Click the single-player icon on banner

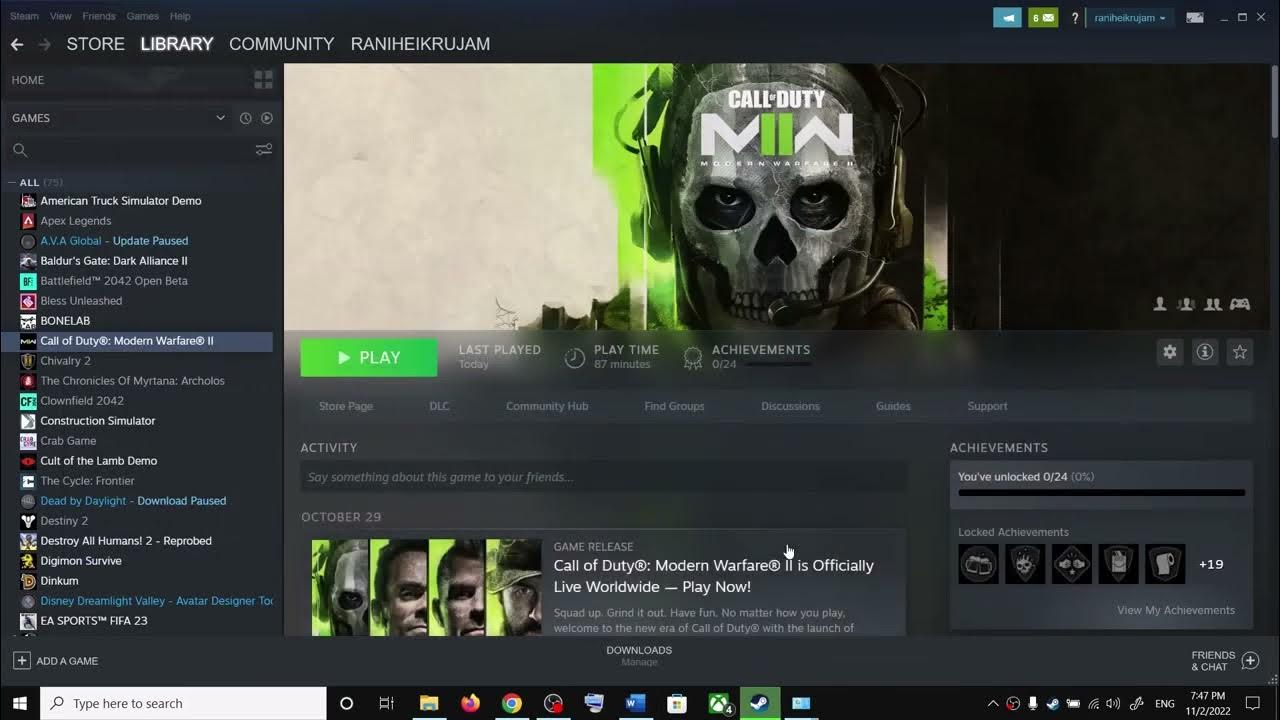click(1160, 304)
